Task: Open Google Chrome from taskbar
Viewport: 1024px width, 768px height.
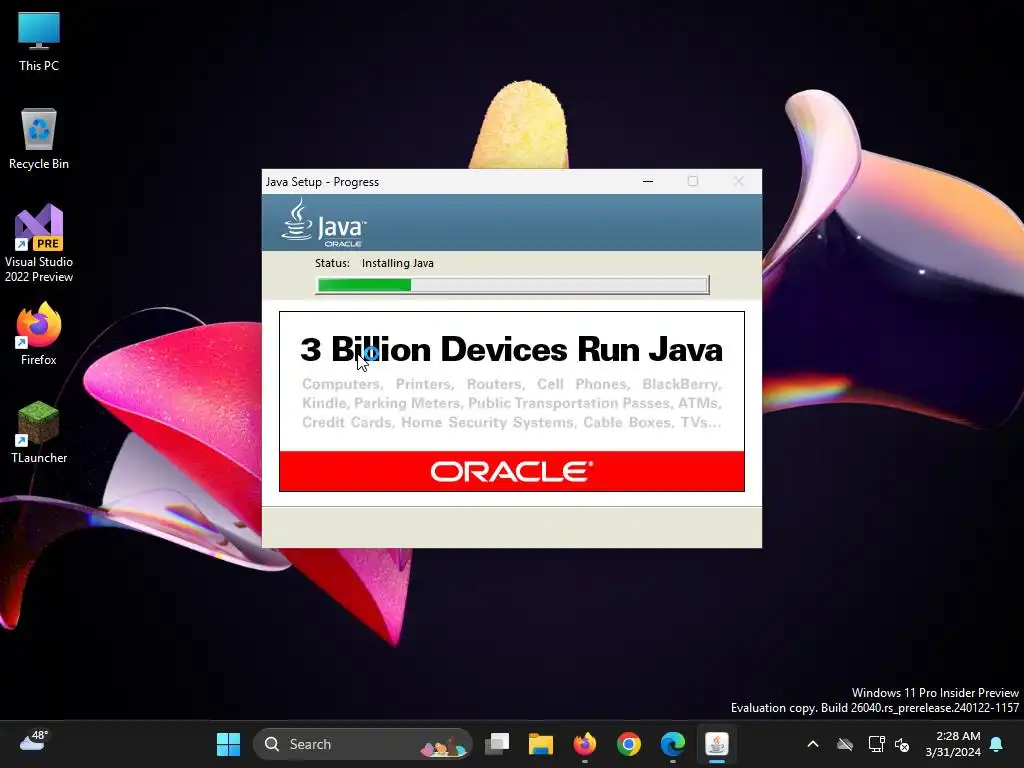Action: pyautogui.click(x=629, y=744)
